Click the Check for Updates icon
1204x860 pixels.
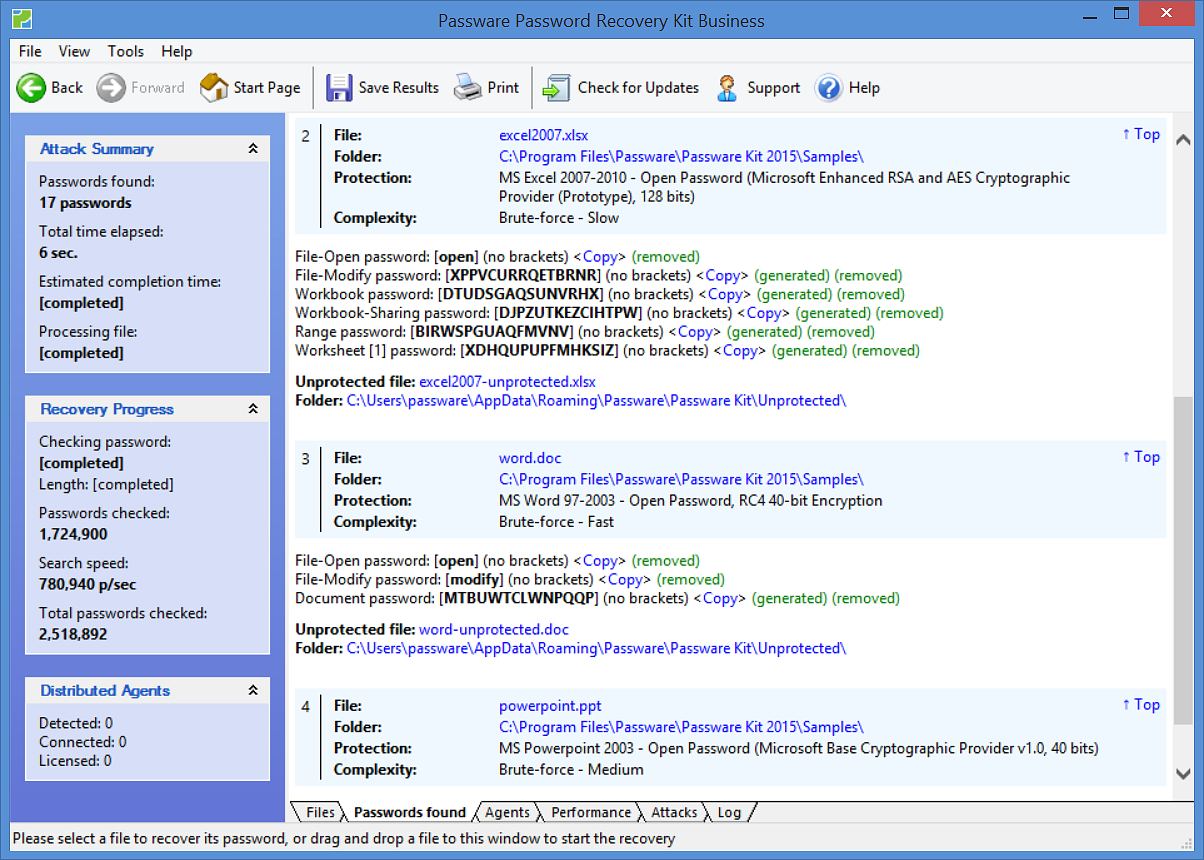556,88
